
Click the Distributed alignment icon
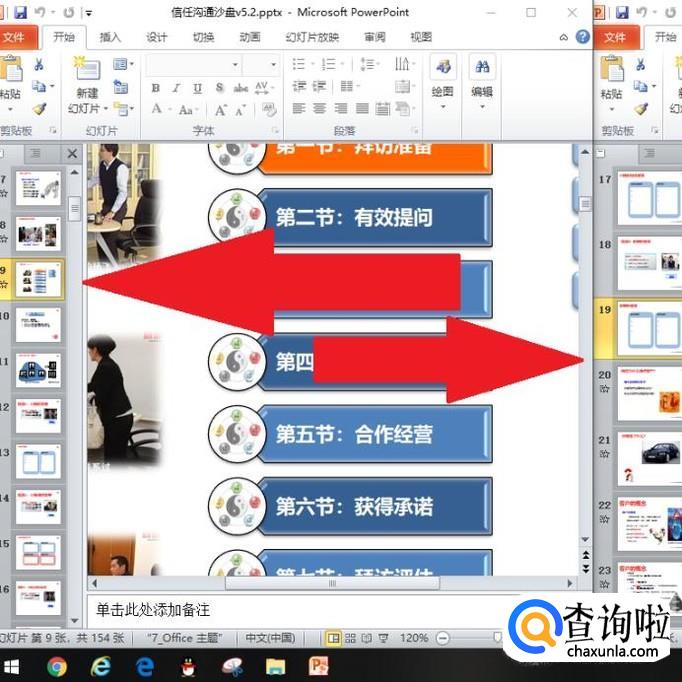click(x=382, y=109)
